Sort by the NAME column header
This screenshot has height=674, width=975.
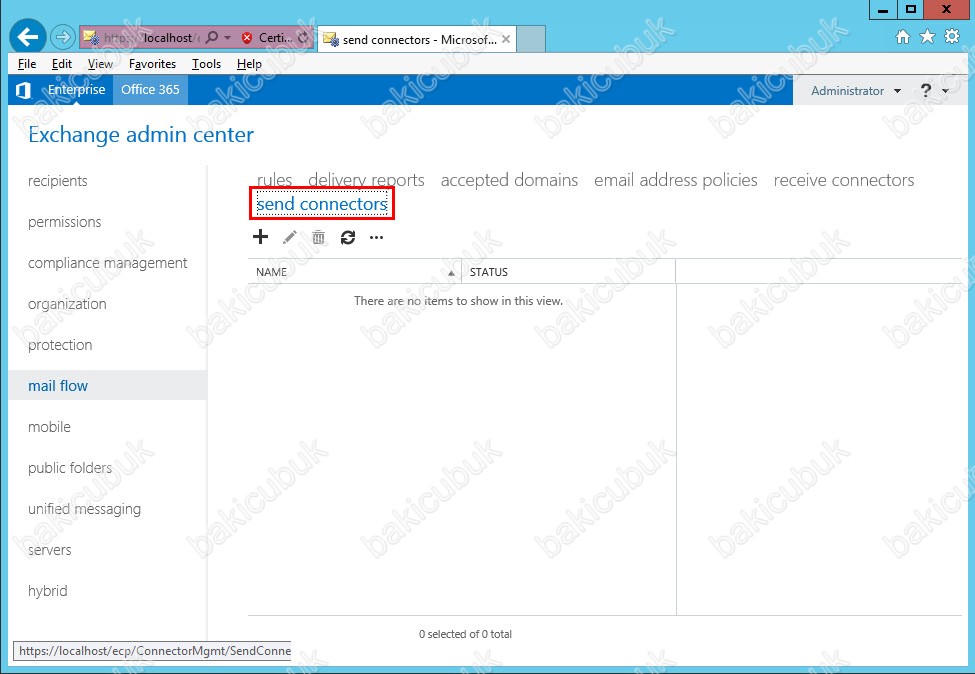tap(354, 272)
